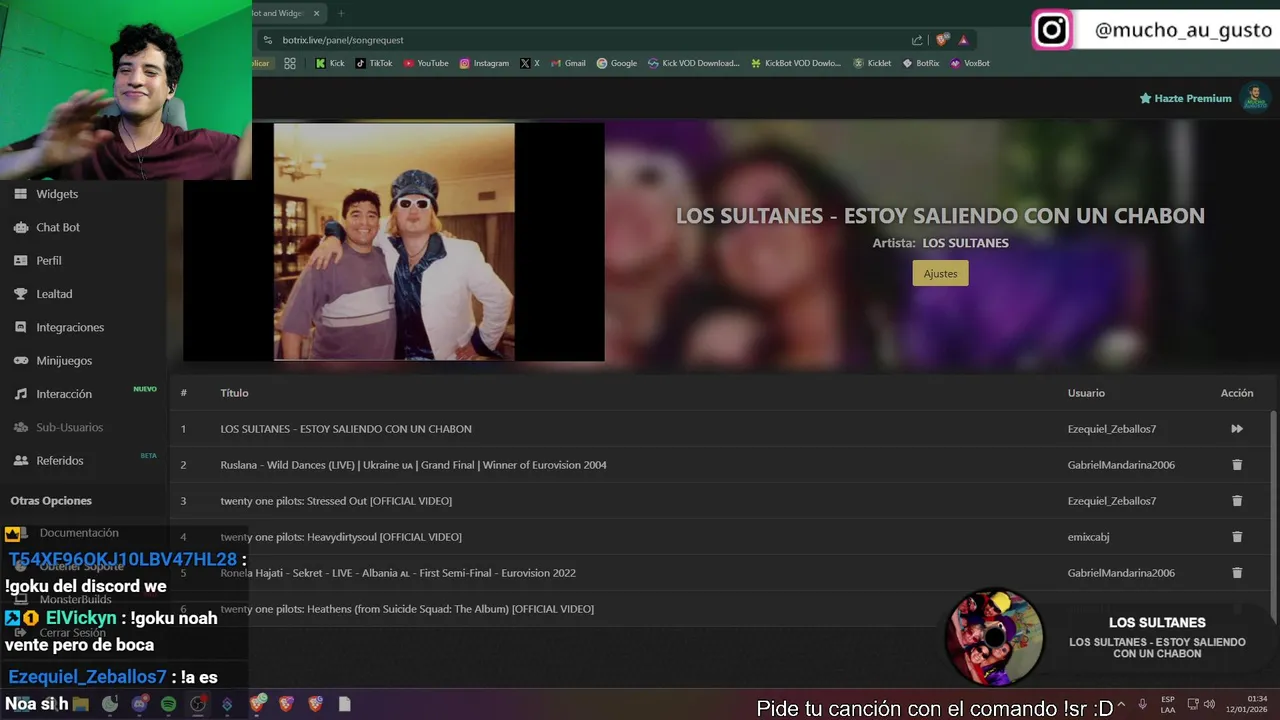Open the Gmail bookmark
The height and width of the screenshot is (720, 1280).
tap(567, 63)
